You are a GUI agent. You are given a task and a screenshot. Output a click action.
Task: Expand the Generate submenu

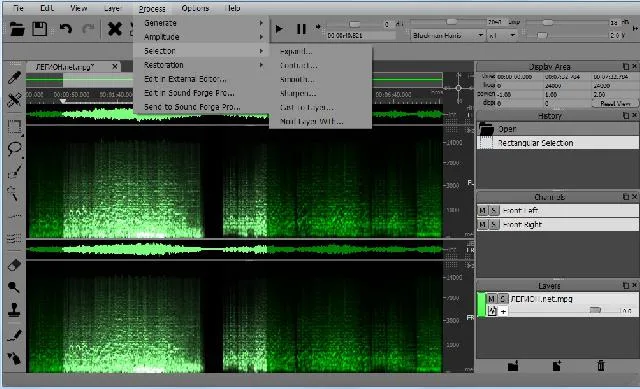(201, 23)
